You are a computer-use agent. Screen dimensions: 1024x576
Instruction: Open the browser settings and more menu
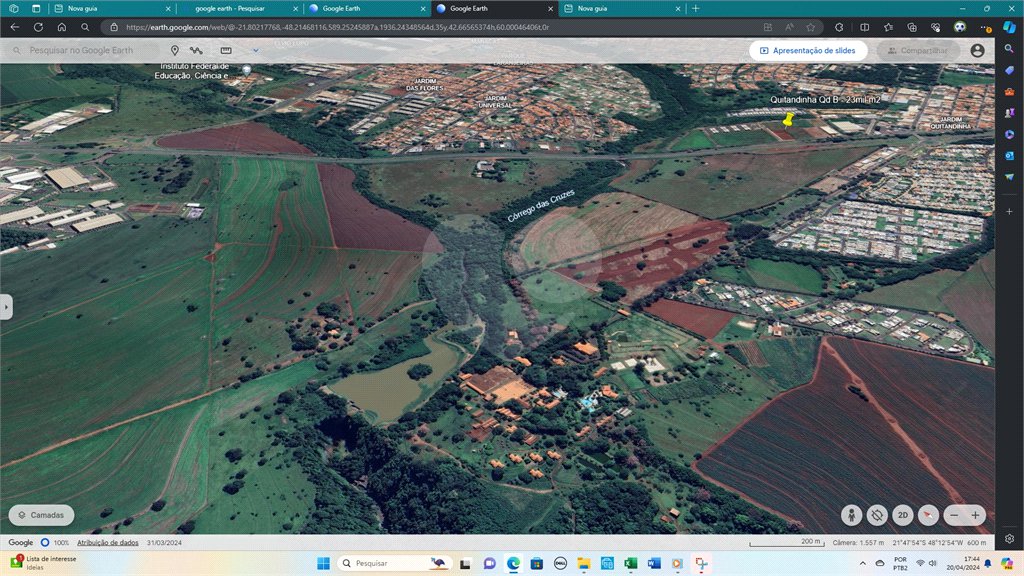pyautogui.click(x=985, y=27)
